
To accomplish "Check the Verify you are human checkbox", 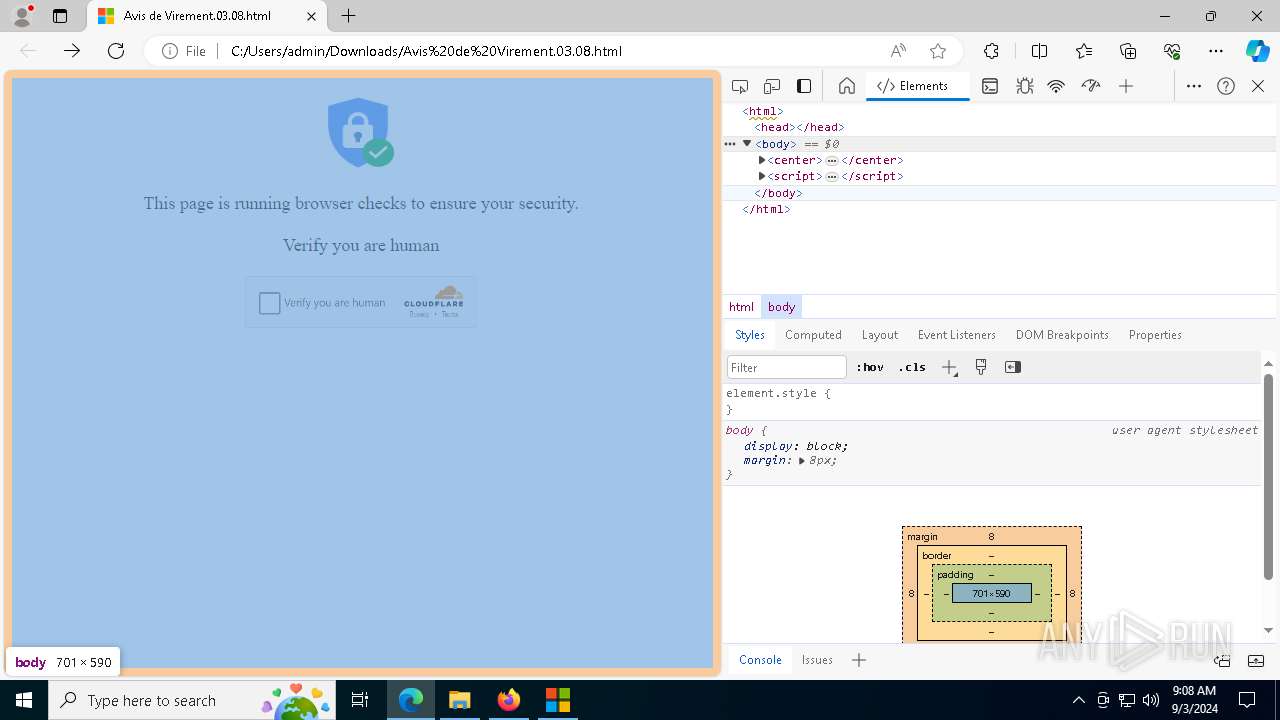I will pos(270,303).
